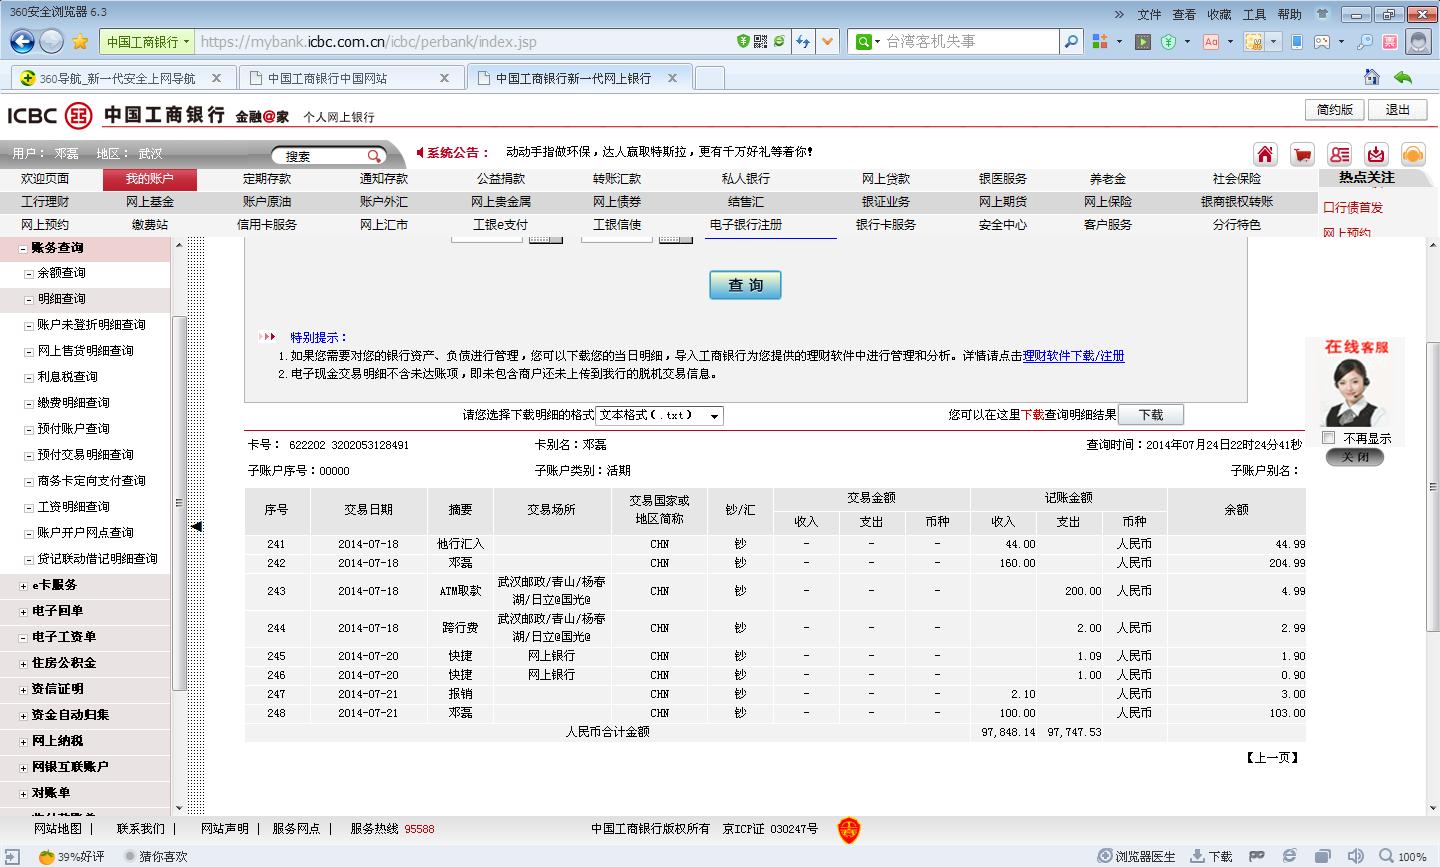This screenshot has height=867, width=1440.
Task: Click the yellow star favorites icon
Action: click(80, 41)
